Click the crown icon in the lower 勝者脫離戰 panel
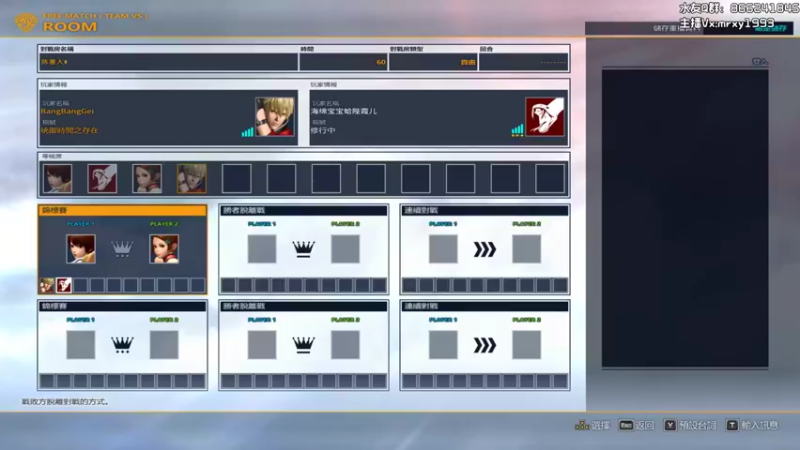 point(304,345)
